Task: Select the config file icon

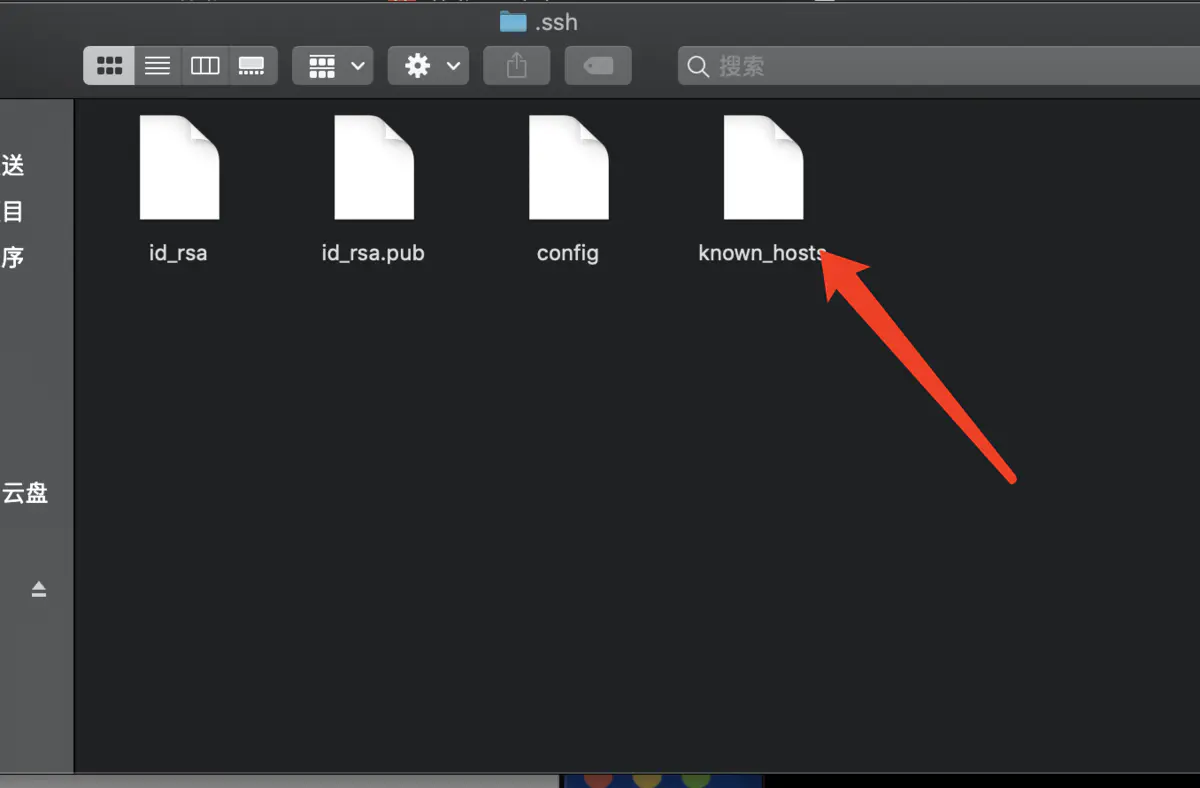Action: point(568,167)
